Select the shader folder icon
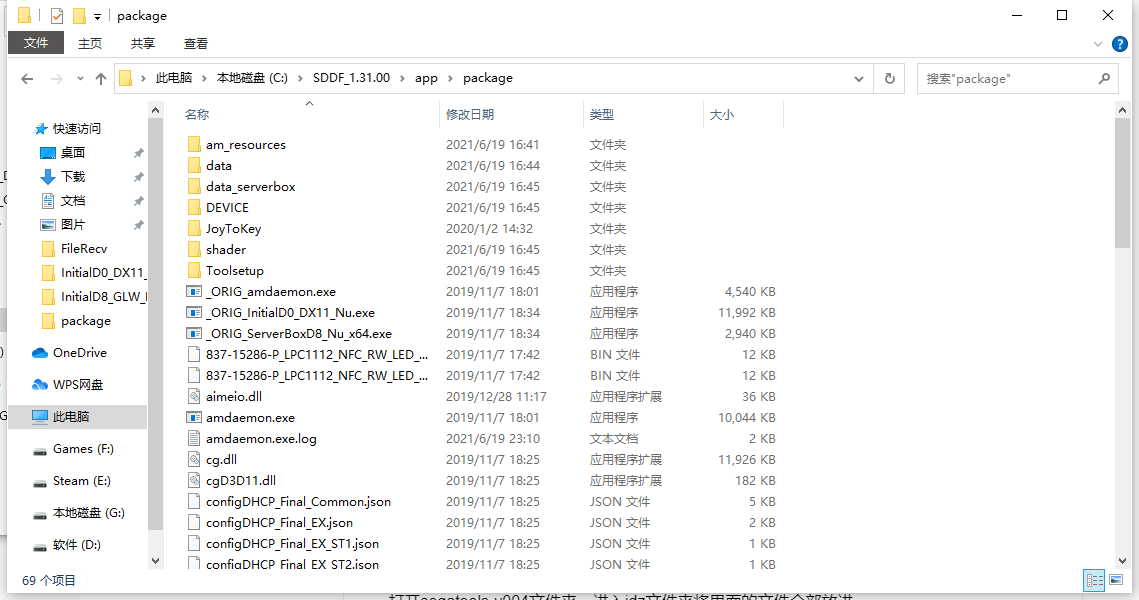 [194, 249]
